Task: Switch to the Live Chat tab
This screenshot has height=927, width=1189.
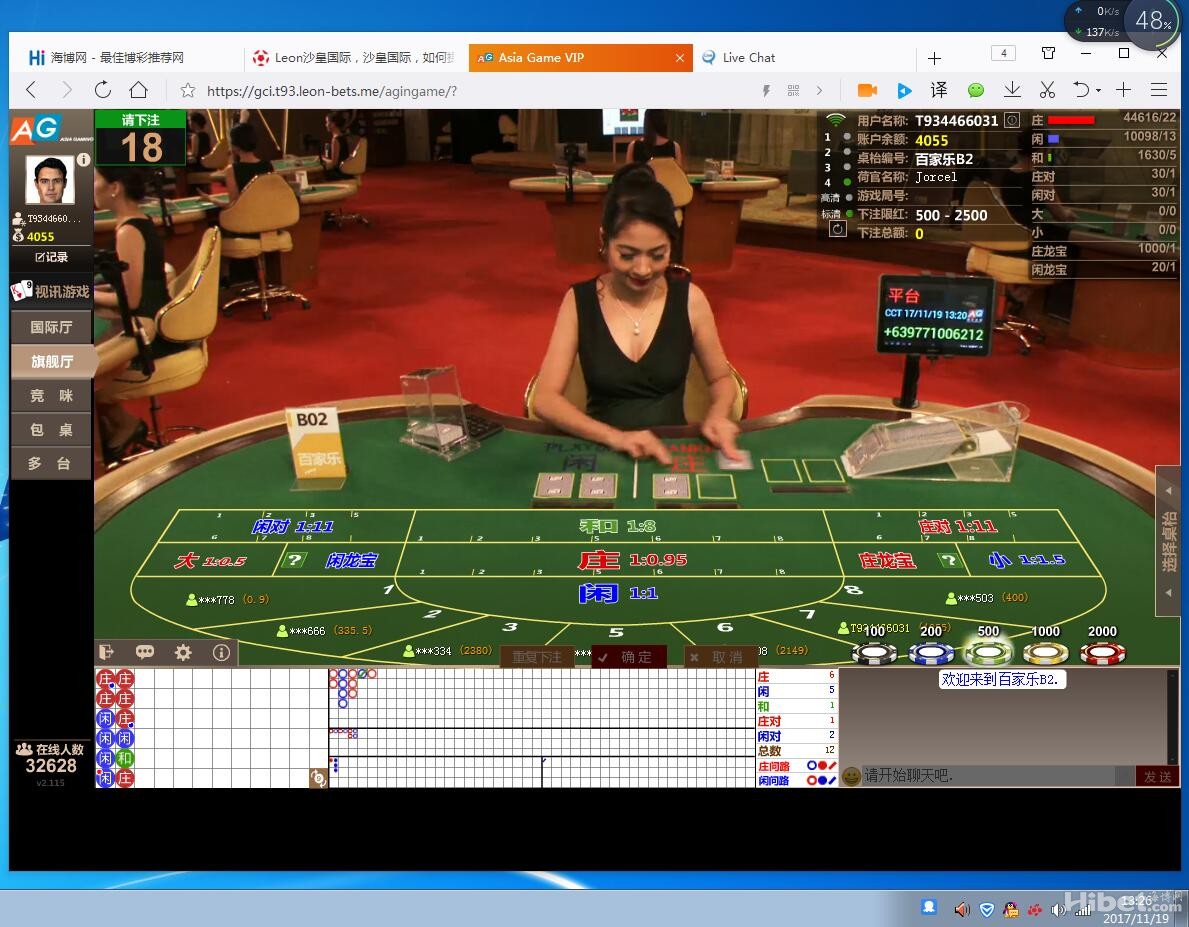Action: (749, 58)
